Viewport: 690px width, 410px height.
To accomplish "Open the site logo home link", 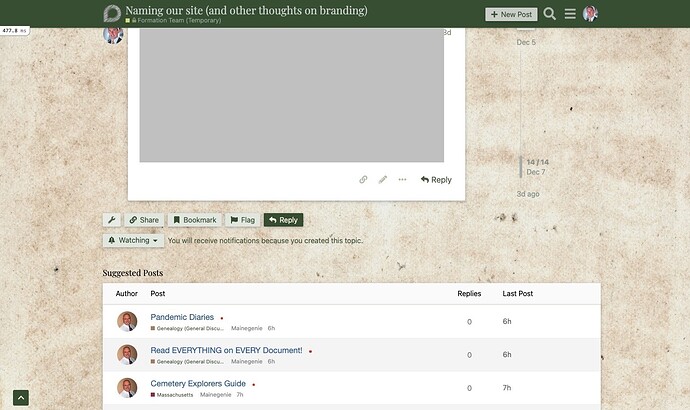I will 112,14.
